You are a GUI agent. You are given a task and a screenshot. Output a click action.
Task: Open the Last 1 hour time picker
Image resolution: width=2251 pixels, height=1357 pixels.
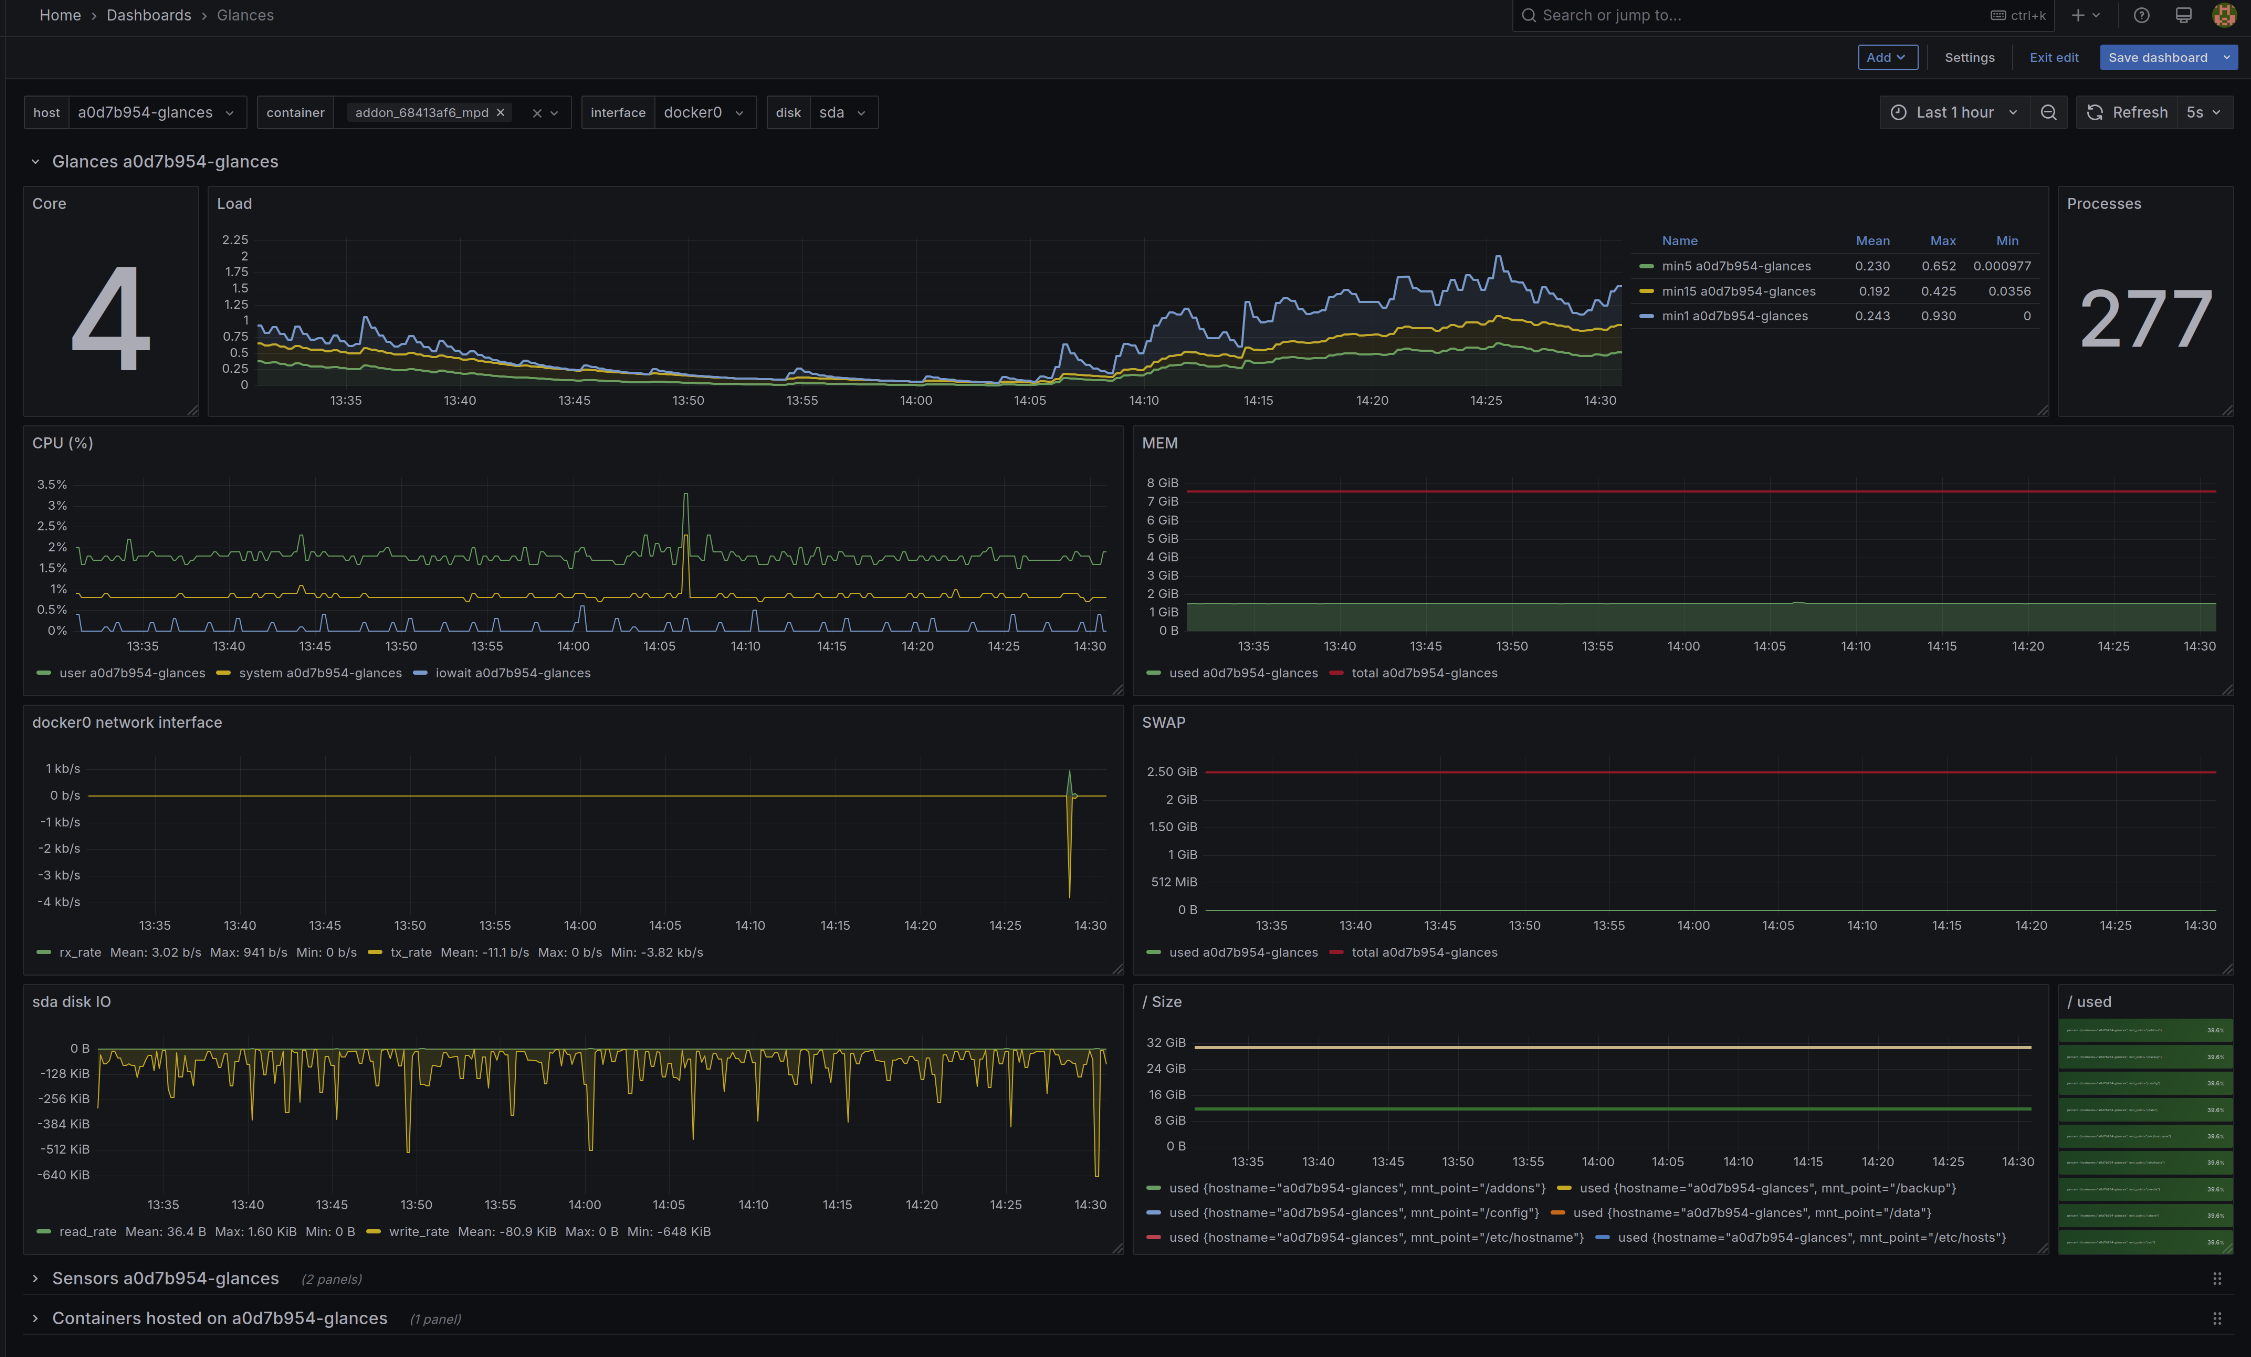pyautogui.click(x=1955, y=113)
